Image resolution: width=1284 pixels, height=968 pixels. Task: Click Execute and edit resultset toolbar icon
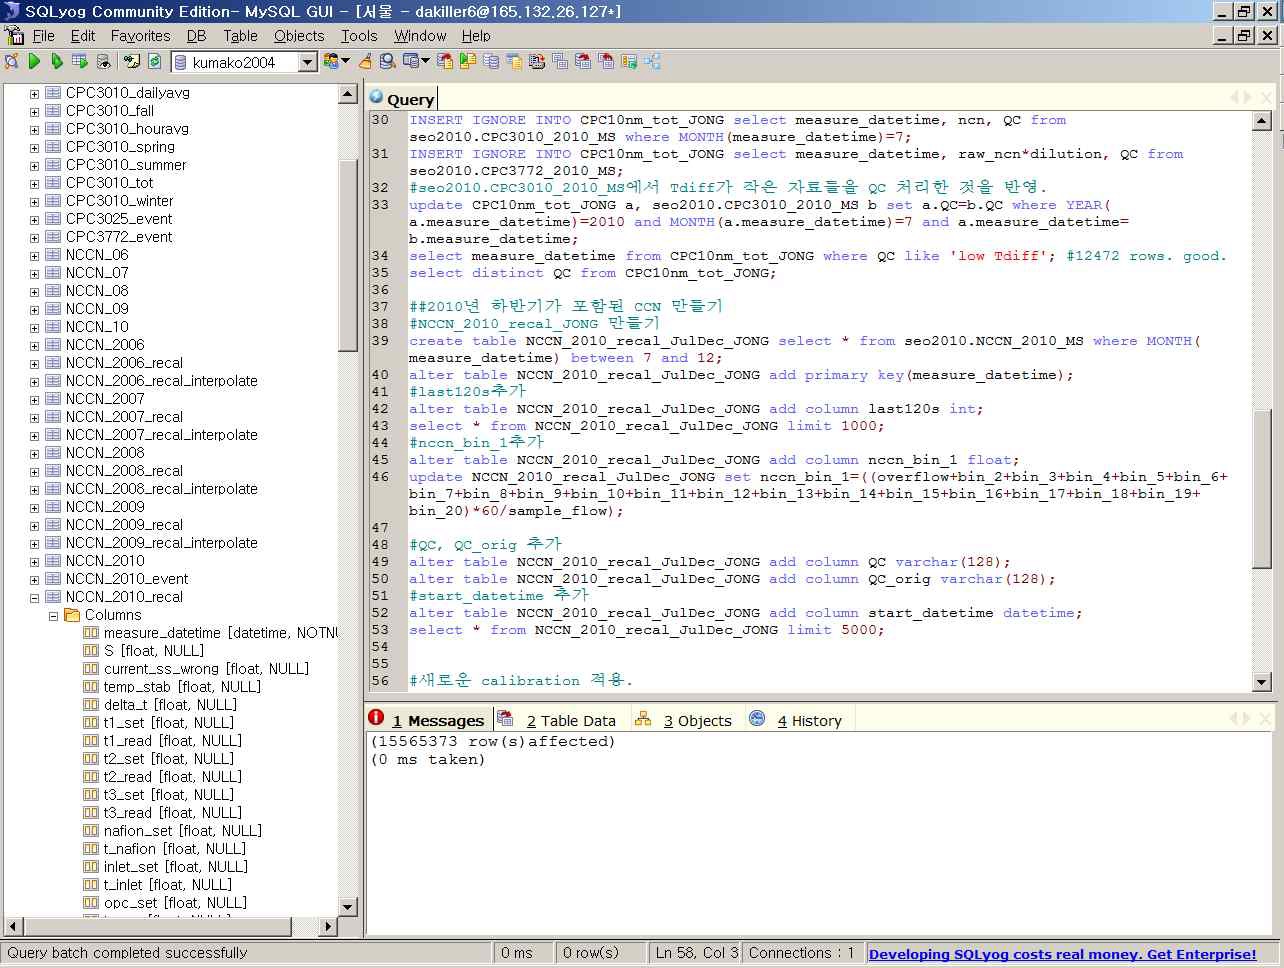pos(80,62)
